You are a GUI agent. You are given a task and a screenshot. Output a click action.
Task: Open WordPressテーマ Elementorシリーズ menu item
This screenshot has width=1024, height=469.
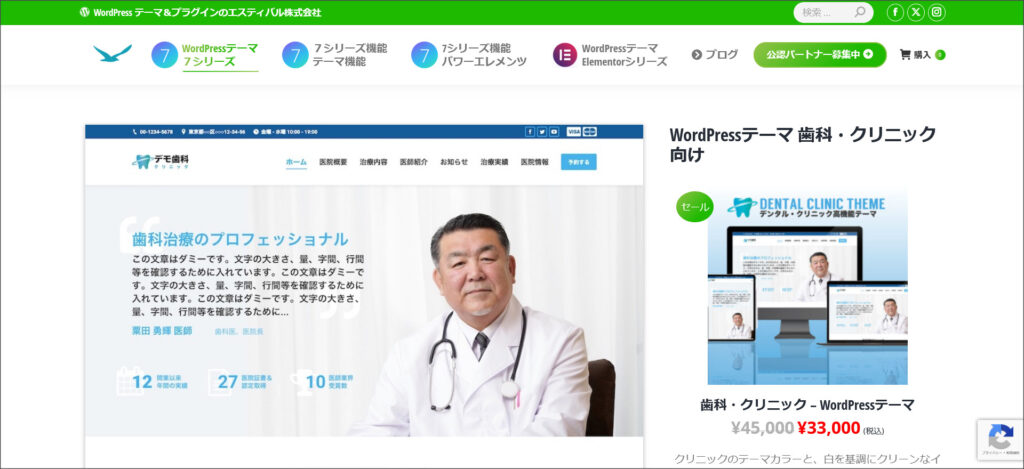[610, 55]
